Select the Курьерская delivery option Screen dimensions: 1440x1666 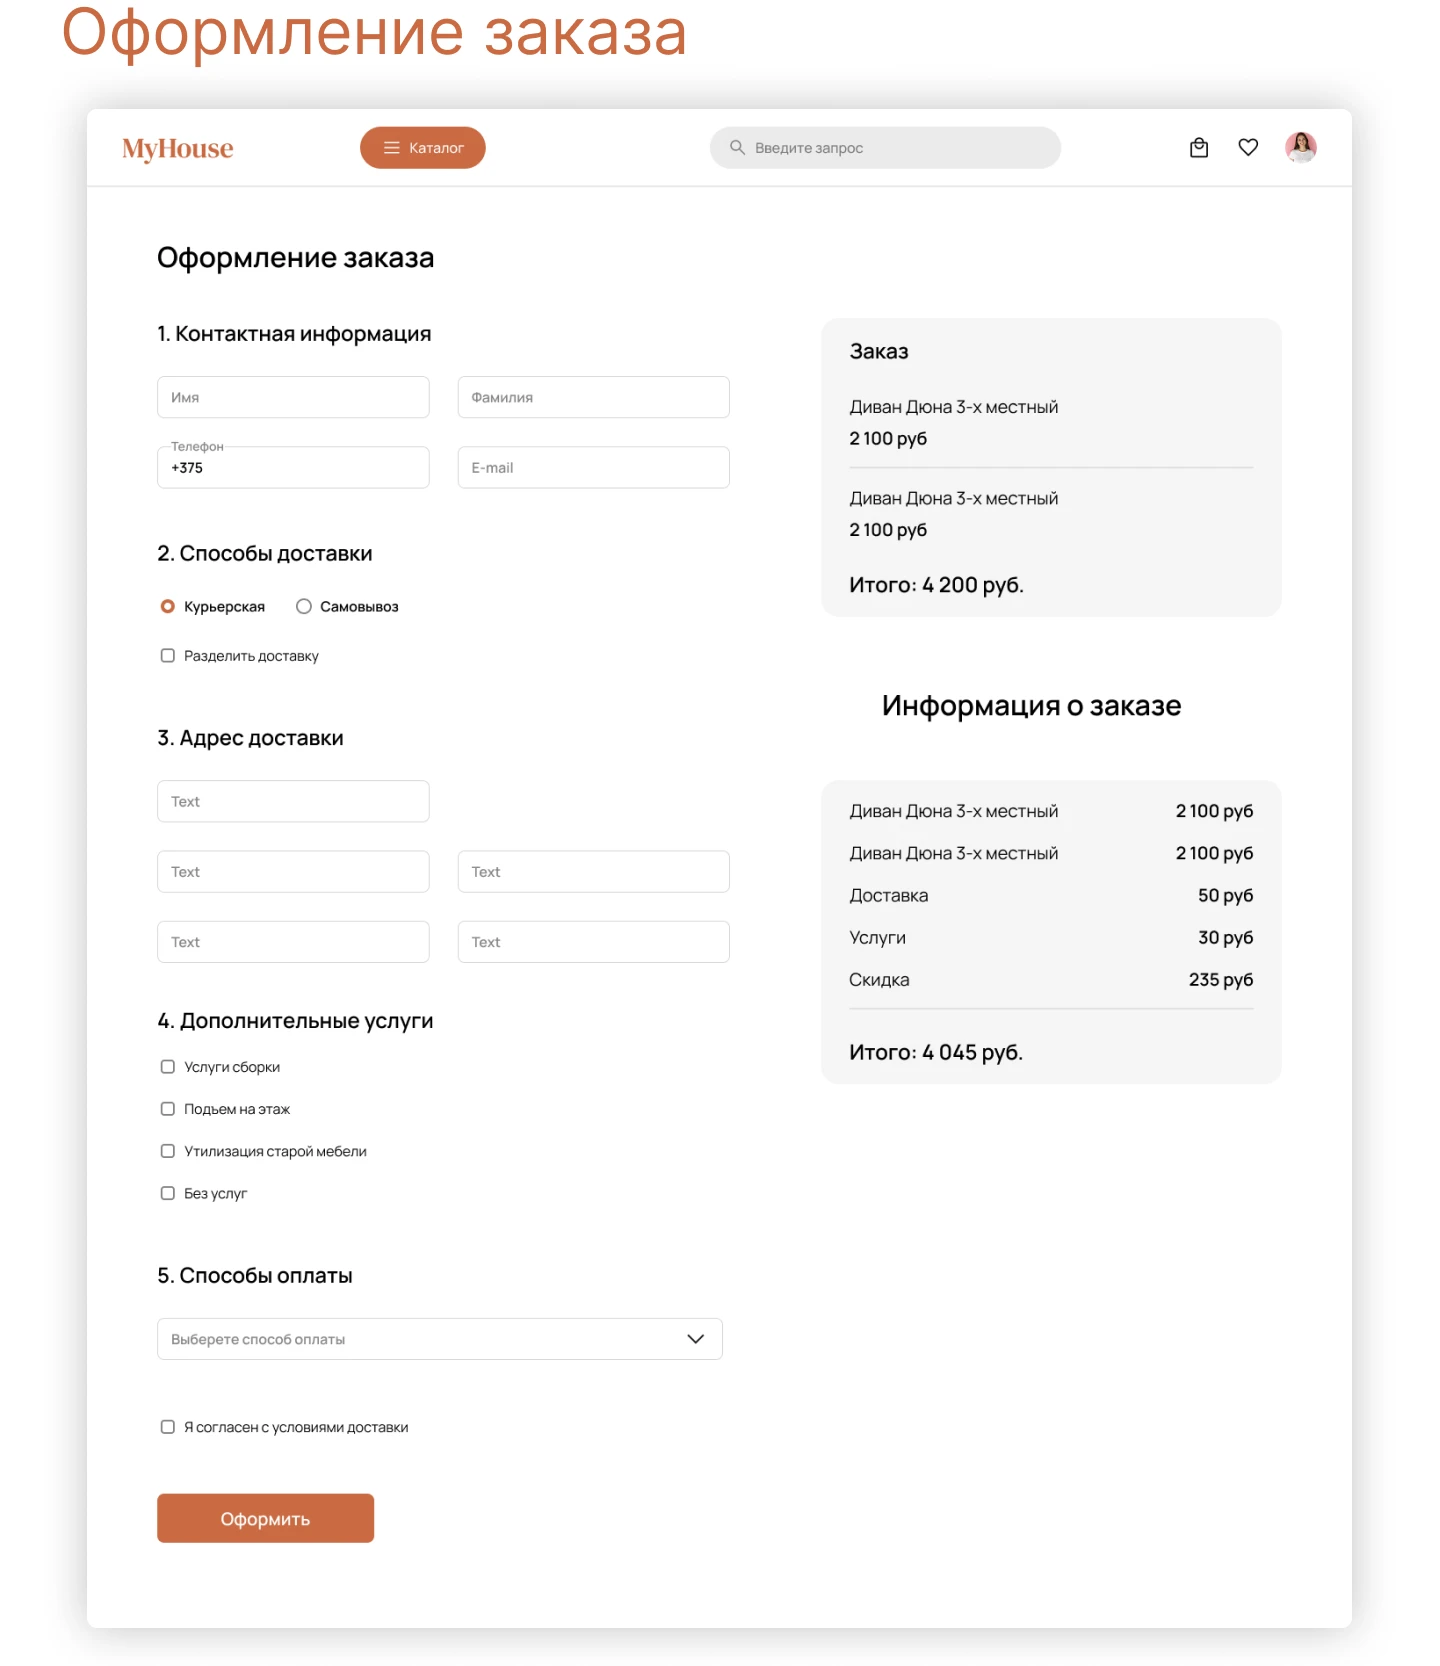tap(168, 607)
